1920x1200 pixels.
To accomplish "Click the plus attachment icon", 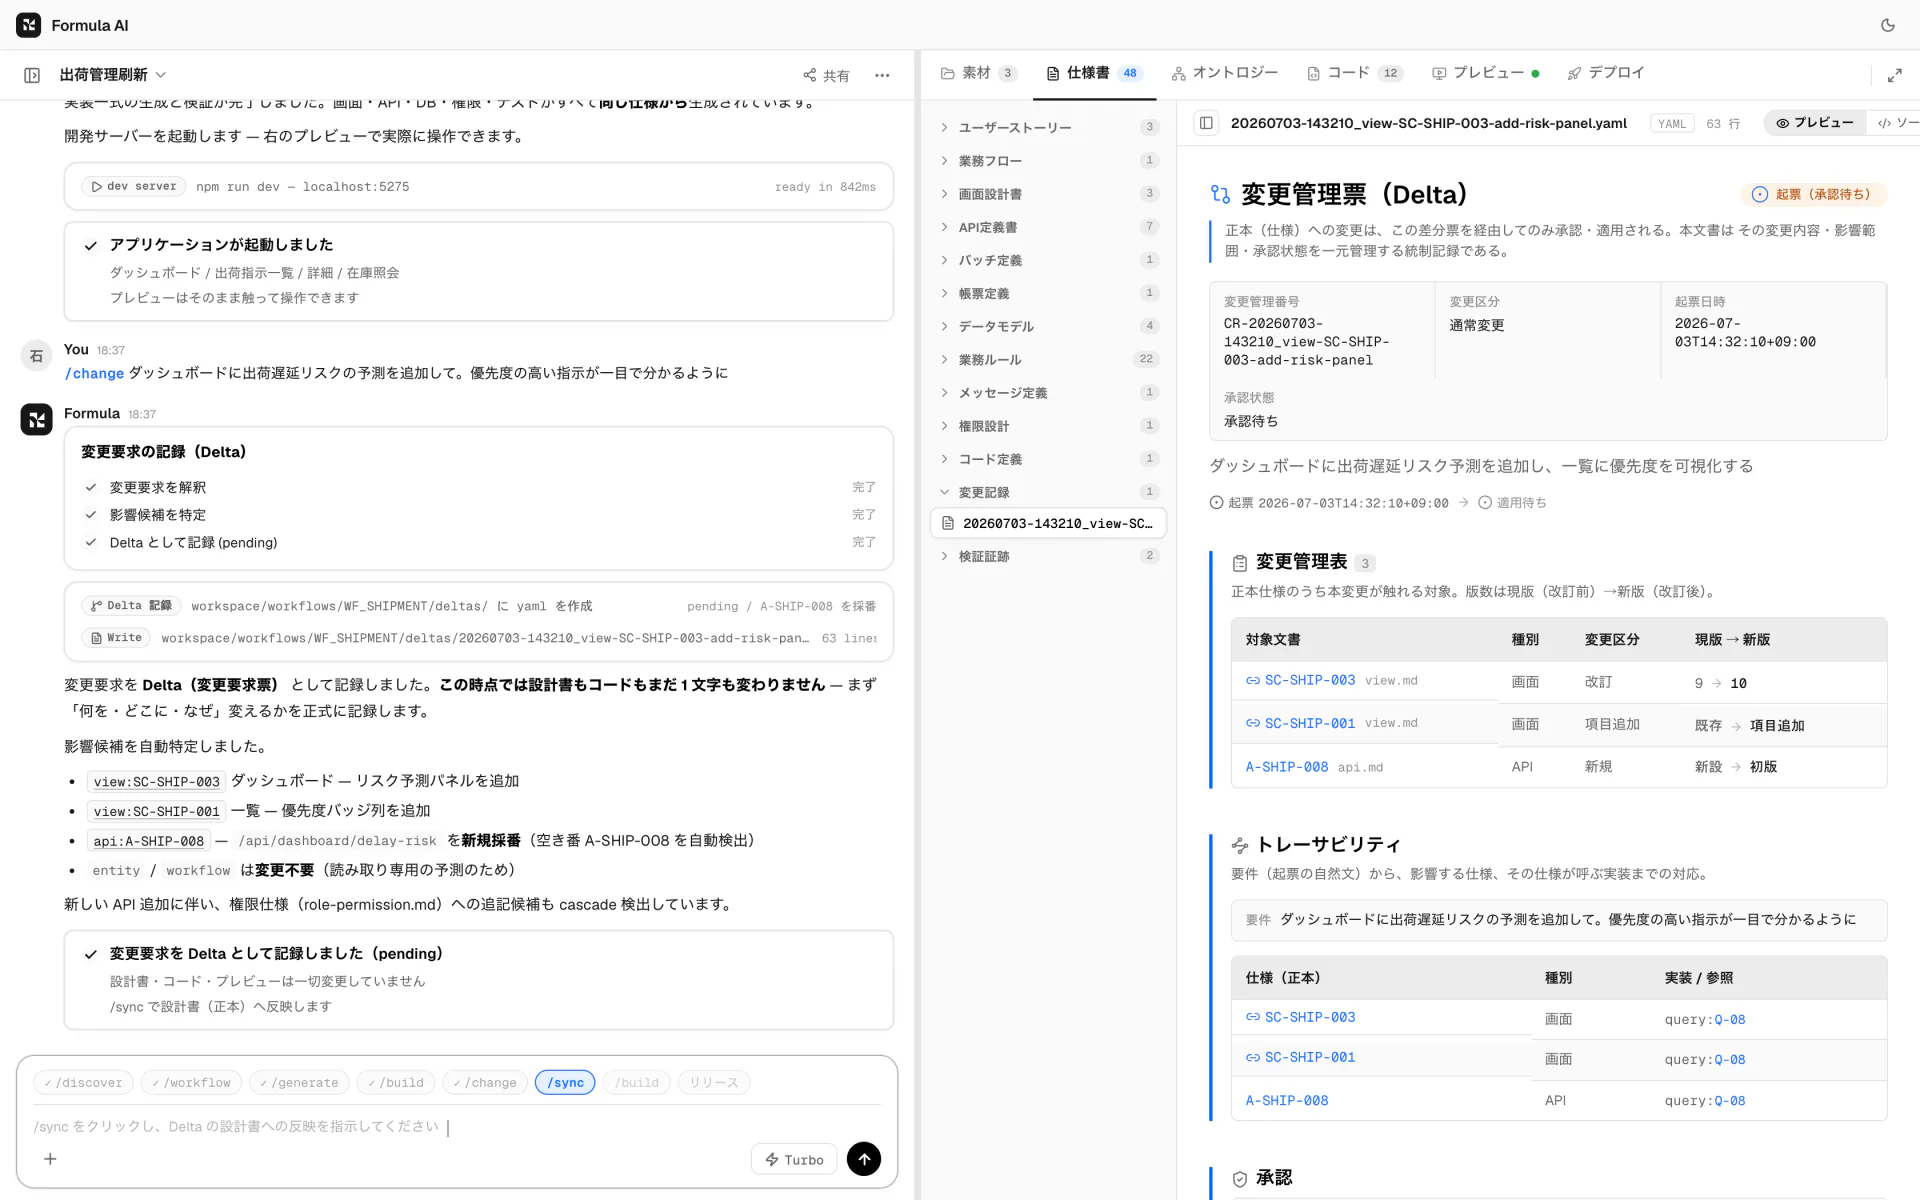I will coord(50,1159).
